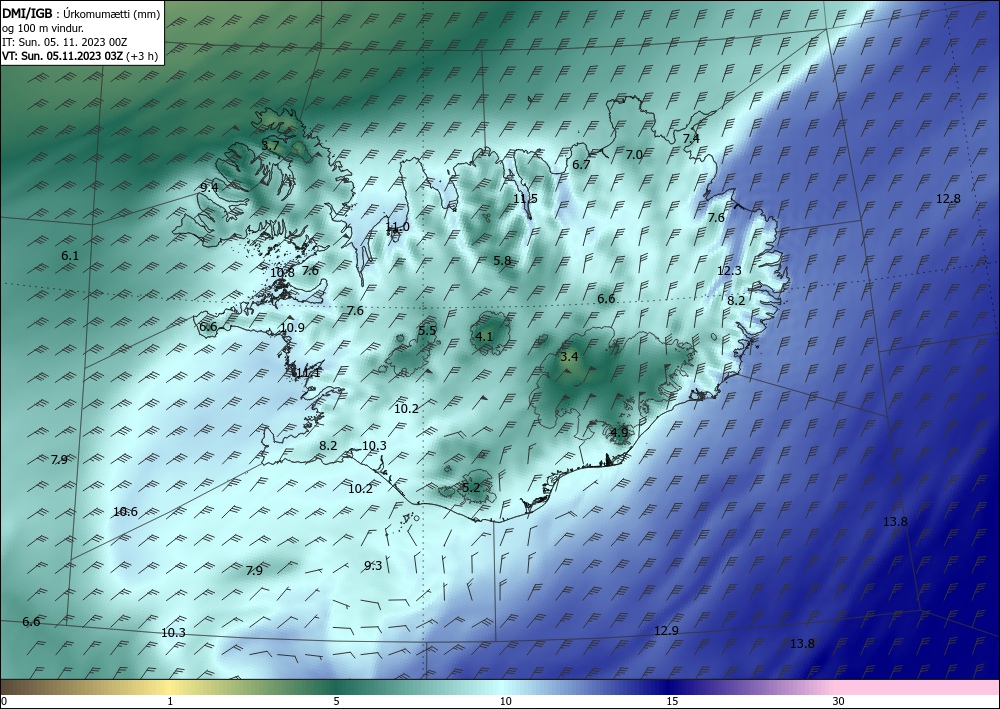
Task: Select the 10.6 value label
Action: 125,511
